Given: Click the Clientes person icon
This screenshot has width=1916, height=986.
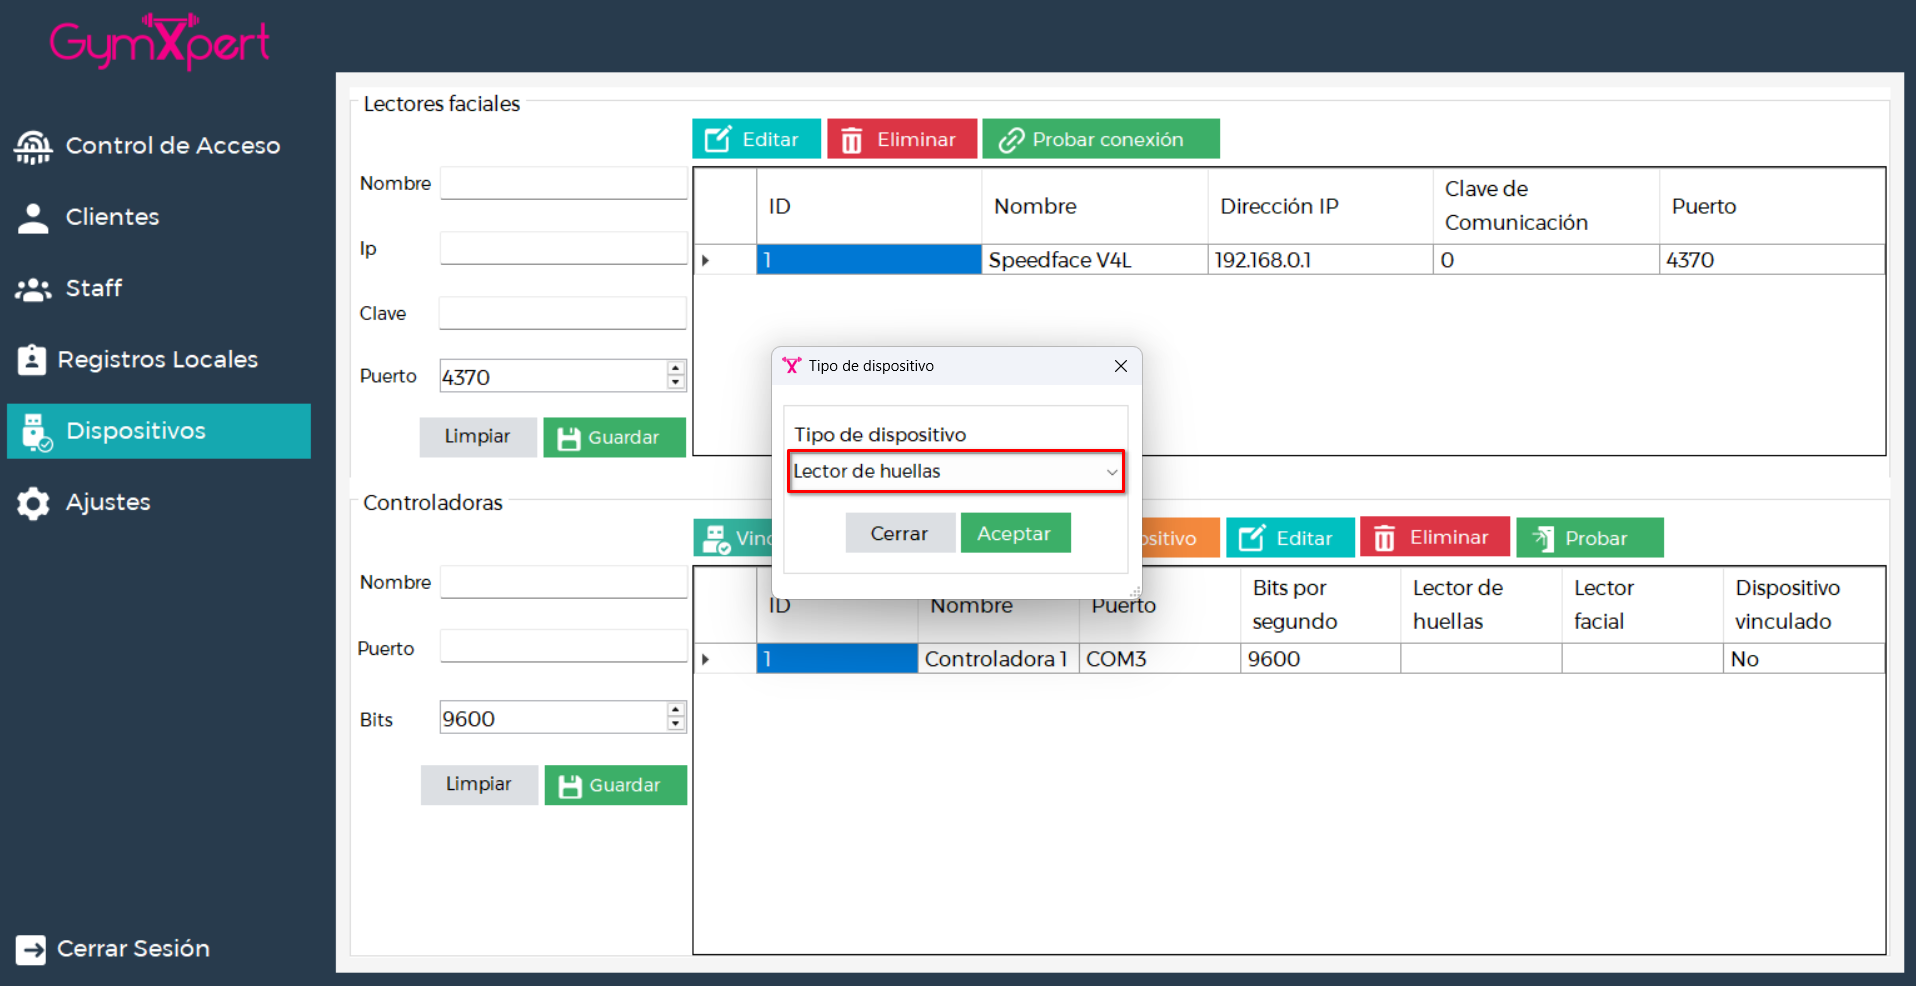Looking at the screenshot, I should point(33,218).
